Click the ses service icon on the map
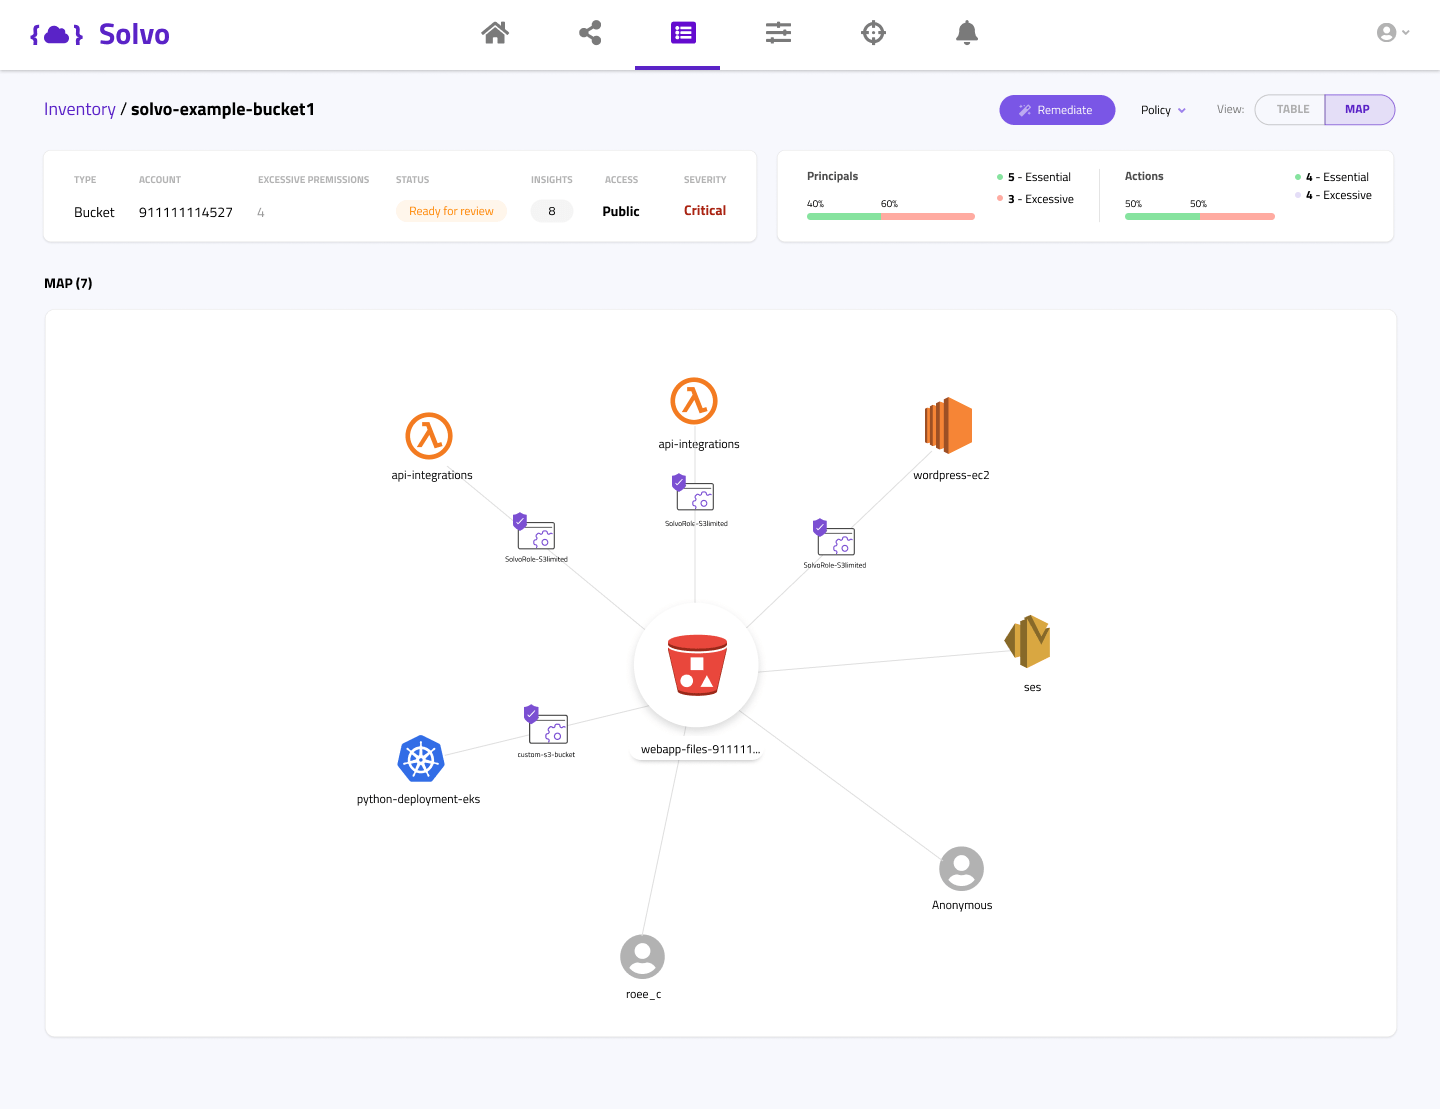Image resolution: width=1440 pixels, height=1109 pixels. tap(1028, 641)
